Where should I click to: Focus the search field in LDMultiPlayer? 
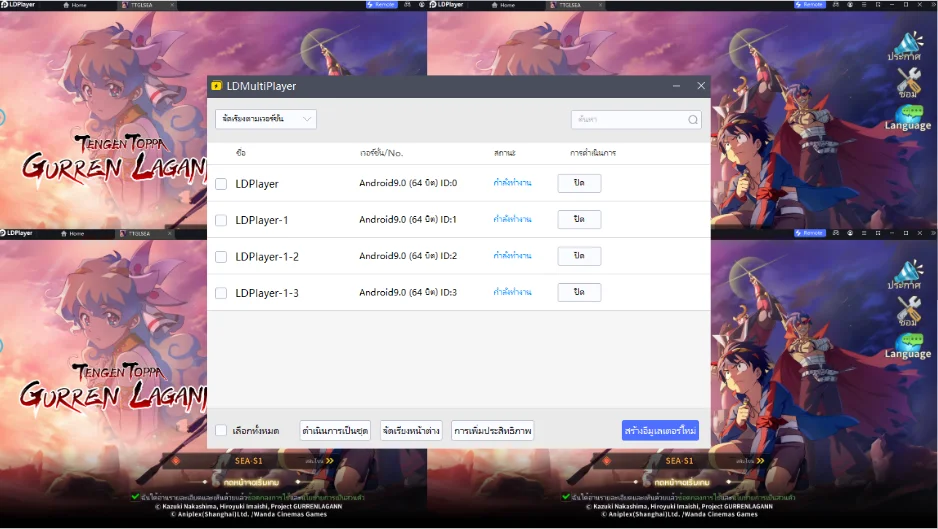[x=636, y=120]
